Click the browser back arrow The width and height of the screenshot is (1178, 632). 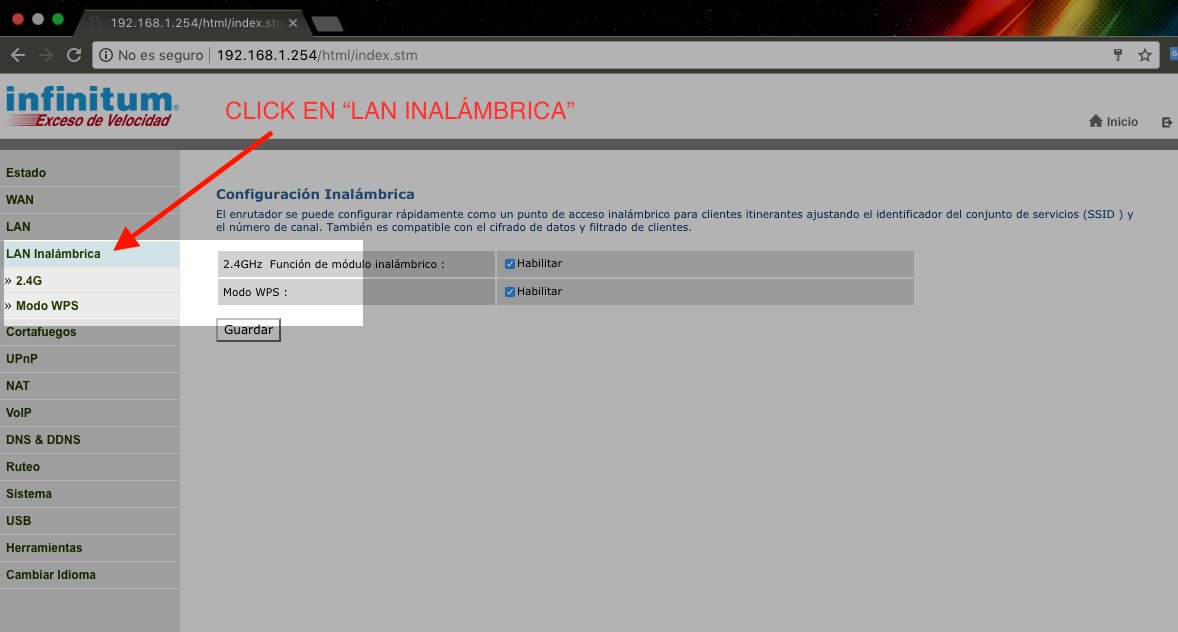[18, 55]
